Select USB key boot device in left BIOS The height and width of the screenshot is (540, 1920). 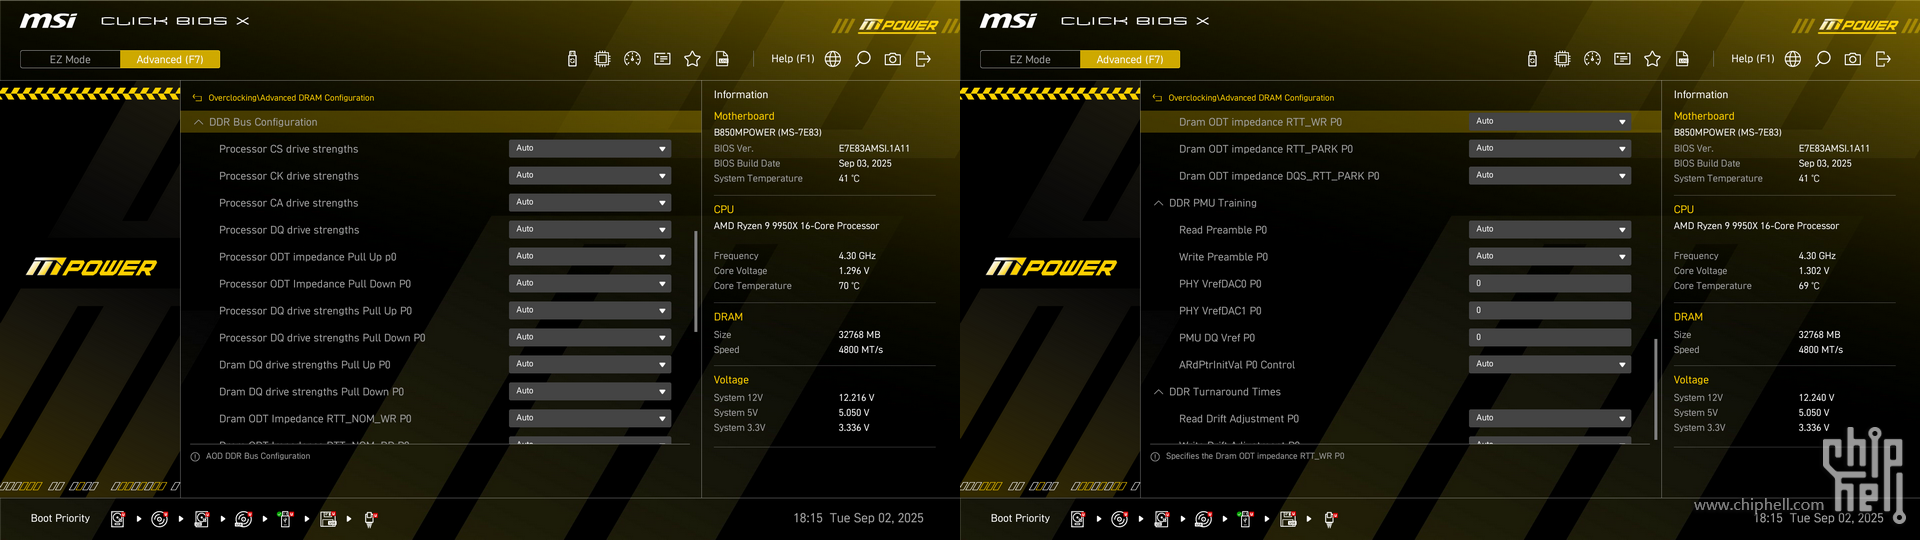tap(285, 519)
